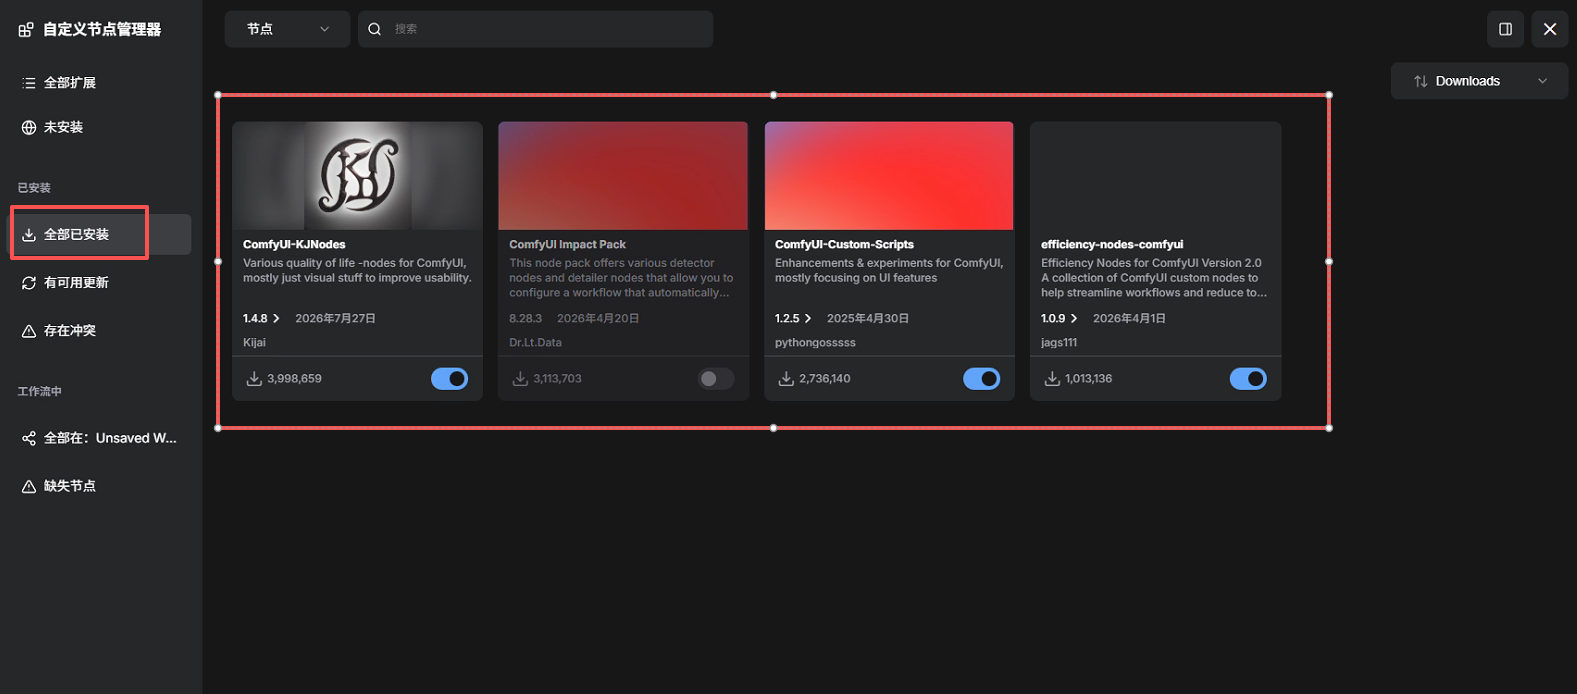Select 全部在: Unsaved W... in the sidebar

pos(101,438)
